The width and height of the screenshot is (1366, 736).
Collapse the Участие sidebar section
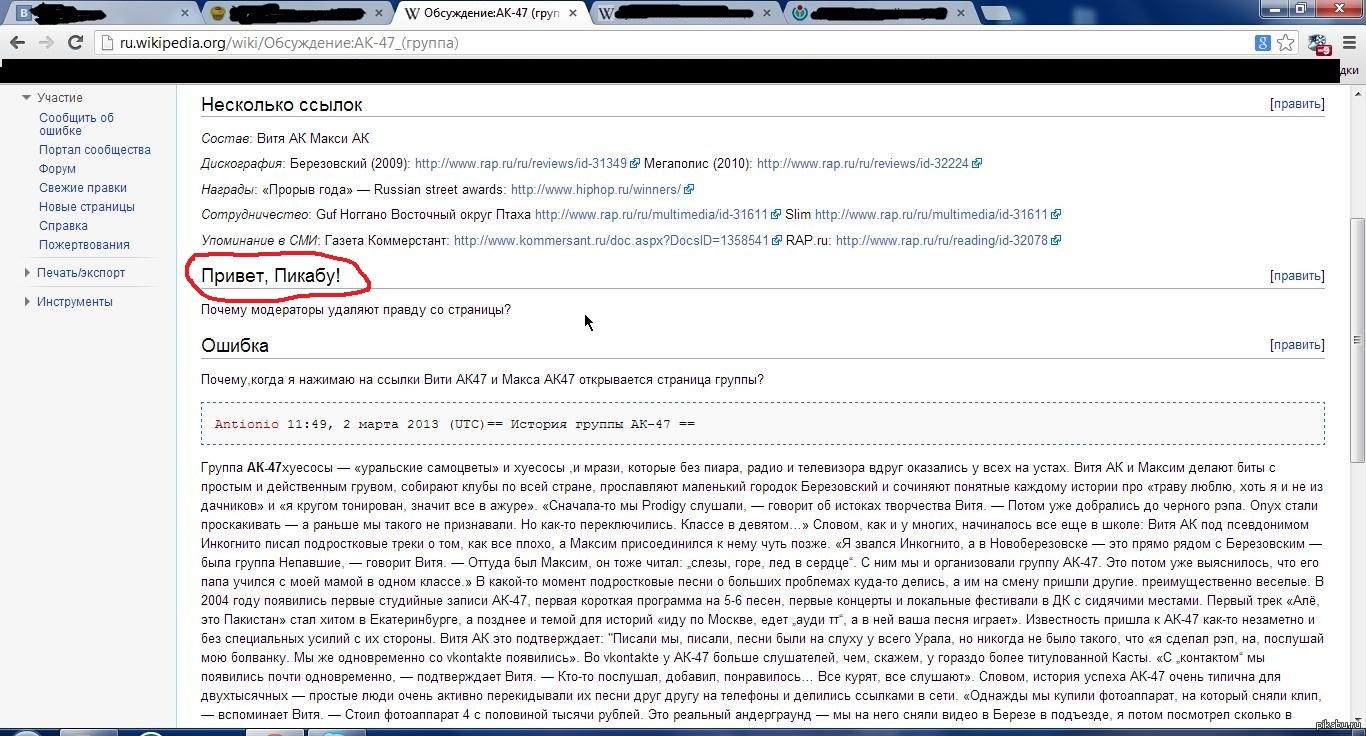coord(28,98)
